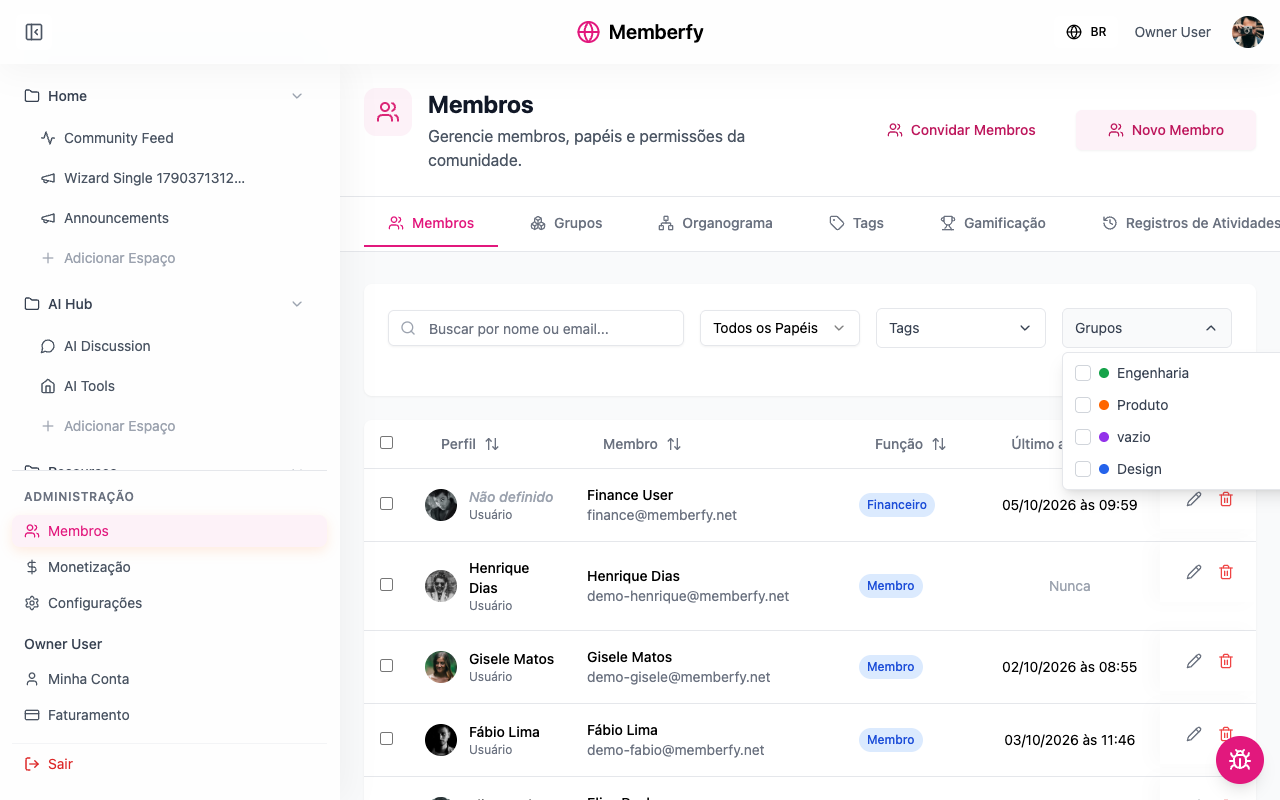Open the Tags filter dropdown

(961, 328)
